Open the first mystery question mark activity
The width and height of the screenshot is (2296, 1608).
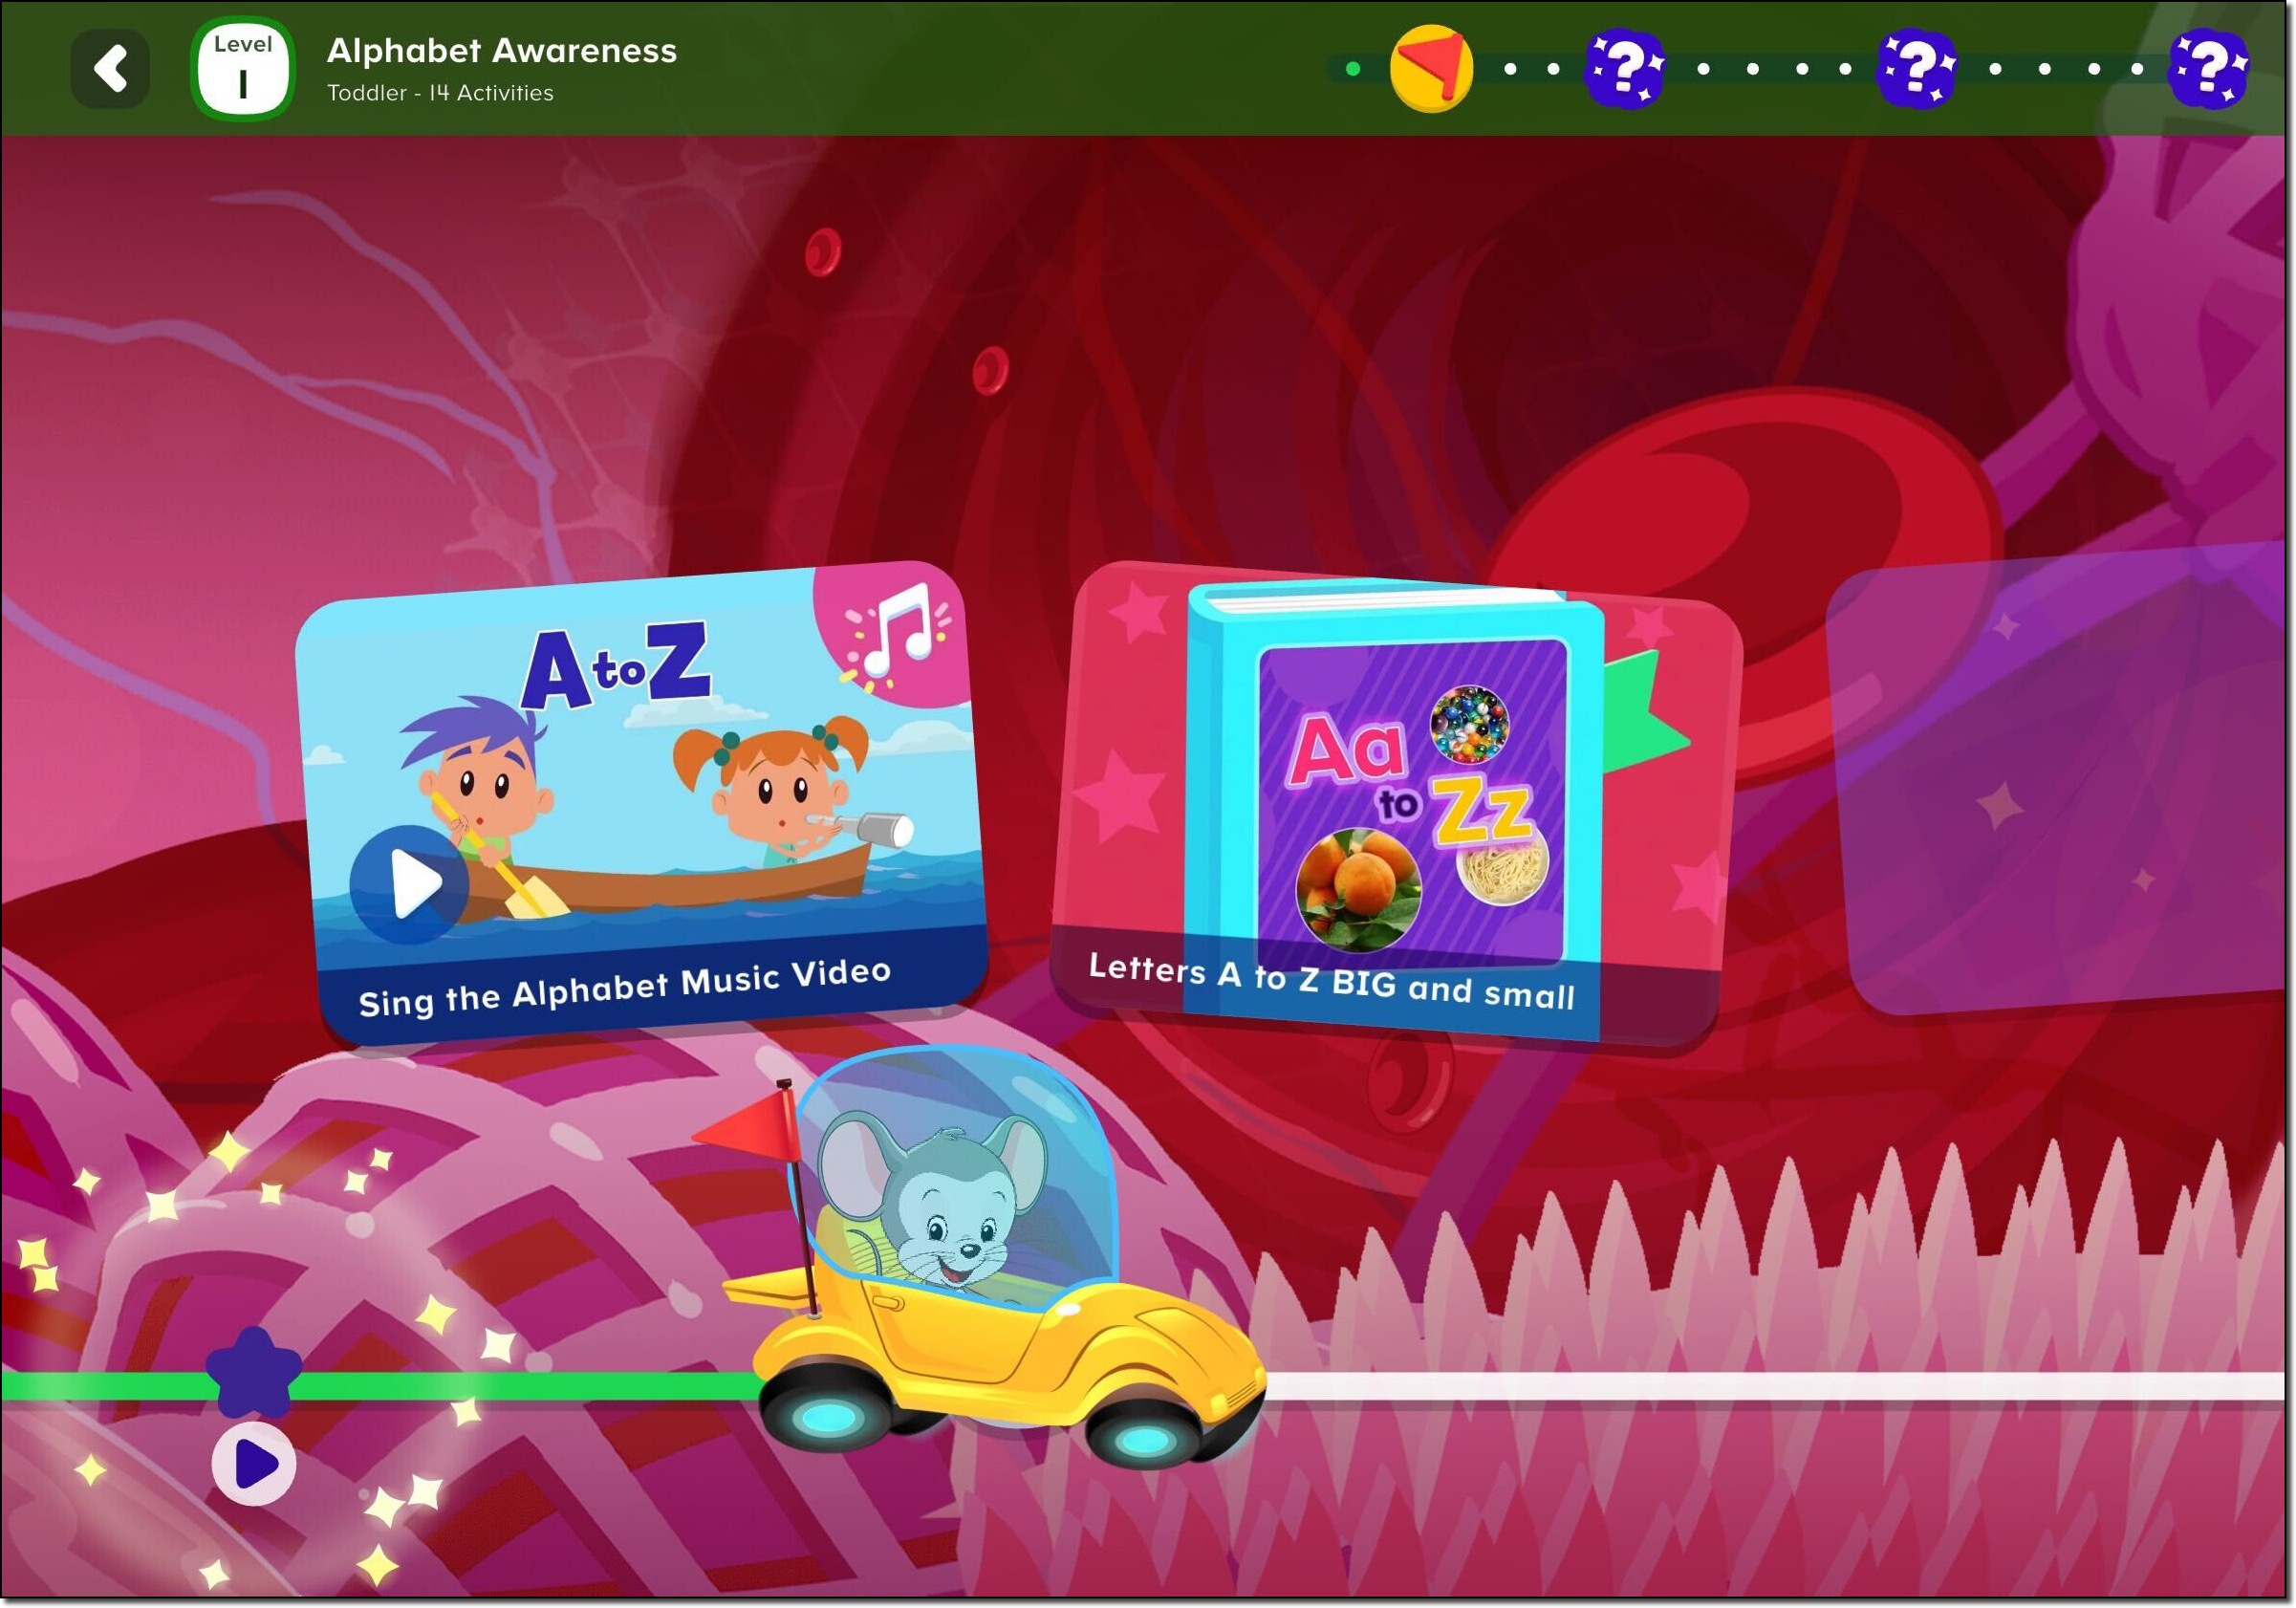pyautogui.click(x=1625, y=67)
